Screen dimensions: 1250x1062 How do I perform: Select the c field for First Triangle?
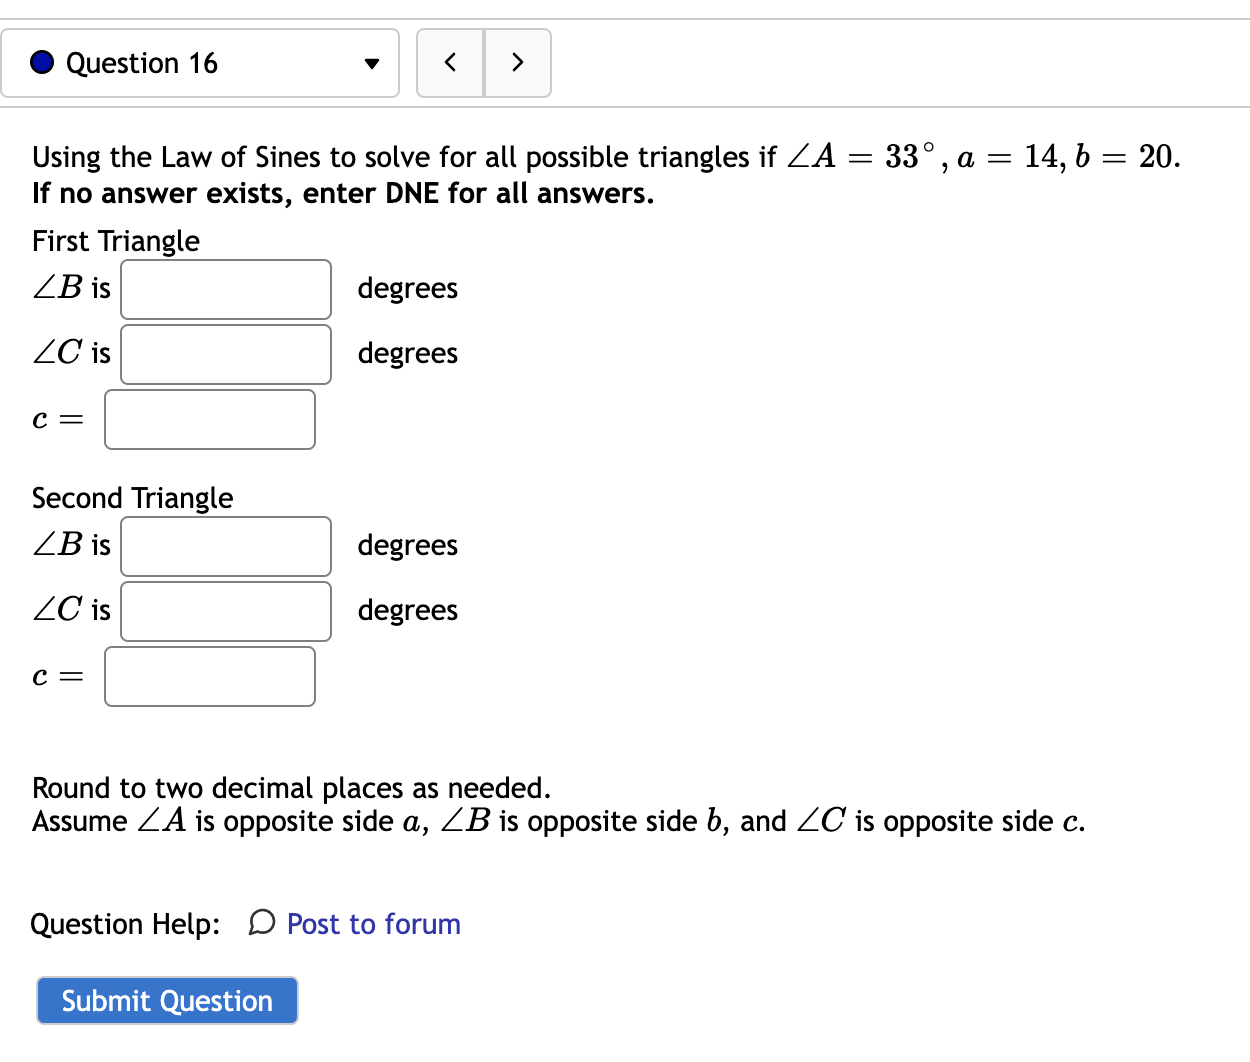pos(209,419)
